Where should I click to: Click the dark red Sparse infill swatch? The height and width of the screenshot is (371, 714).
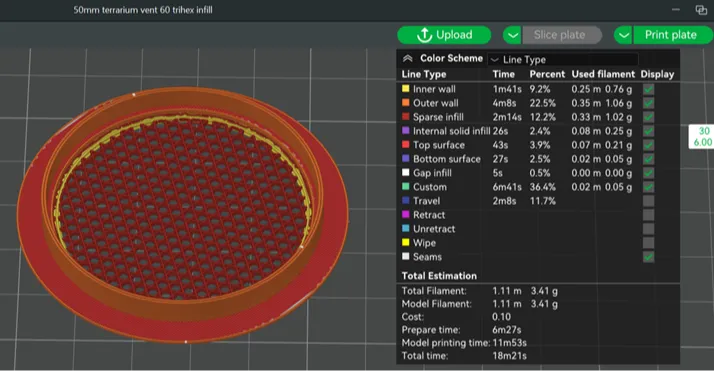pyautogui.click(x=405, y=117)
